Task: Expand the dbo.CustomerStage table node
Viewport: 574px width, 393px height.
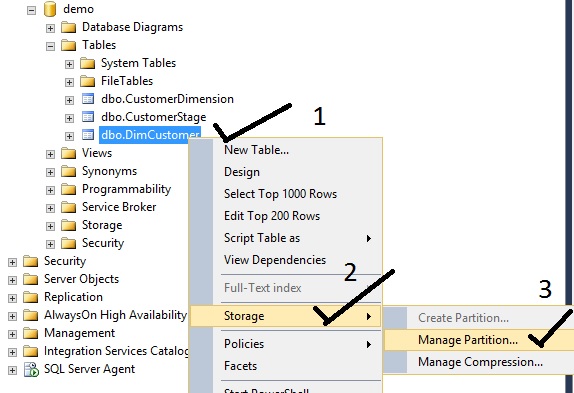Action: 70,118
